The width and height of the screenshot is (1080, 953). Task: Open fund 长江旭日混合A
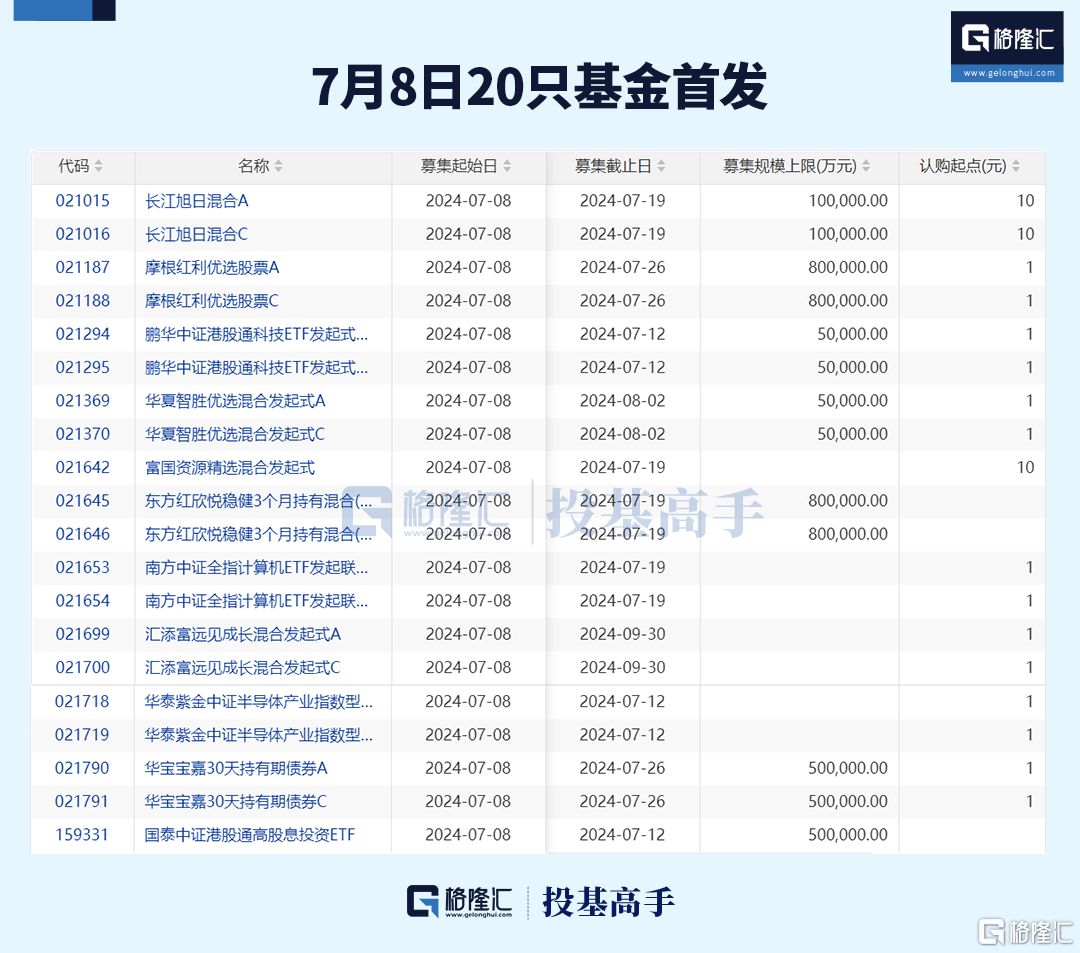(x=196, y=201)
